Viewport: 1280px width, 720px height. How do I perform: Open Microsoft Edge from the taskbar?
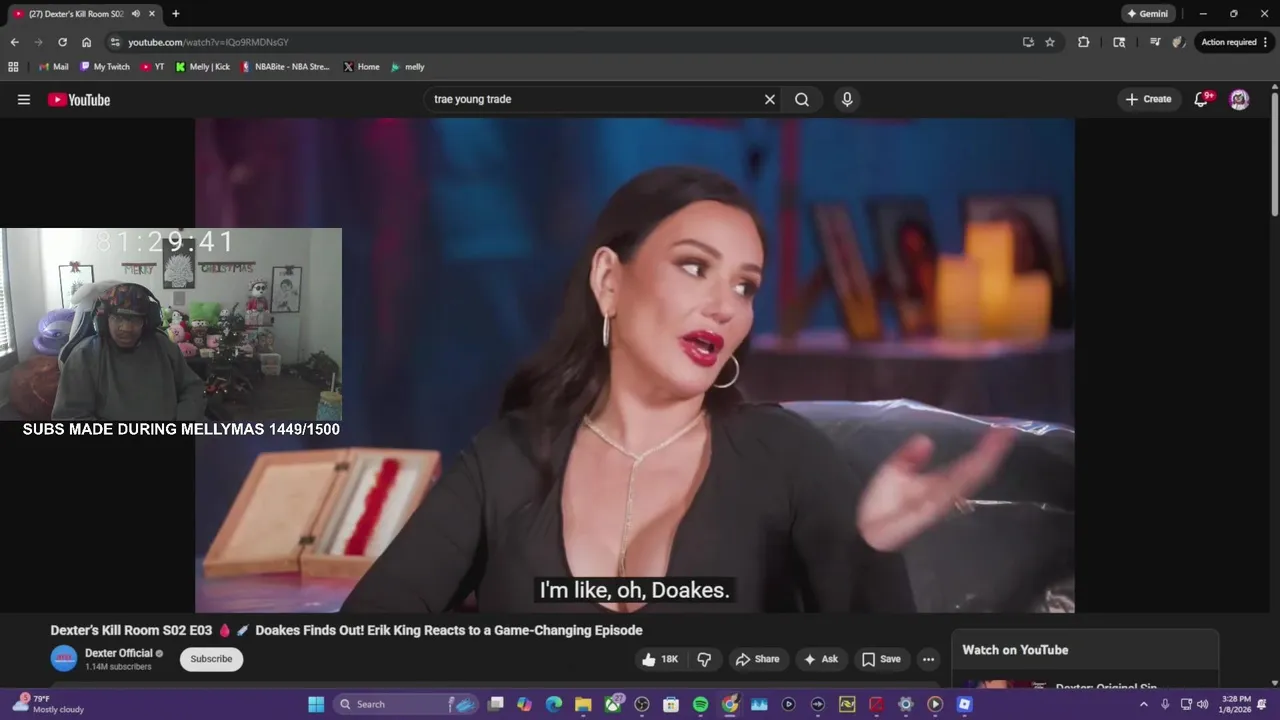[x=554, y=704]
